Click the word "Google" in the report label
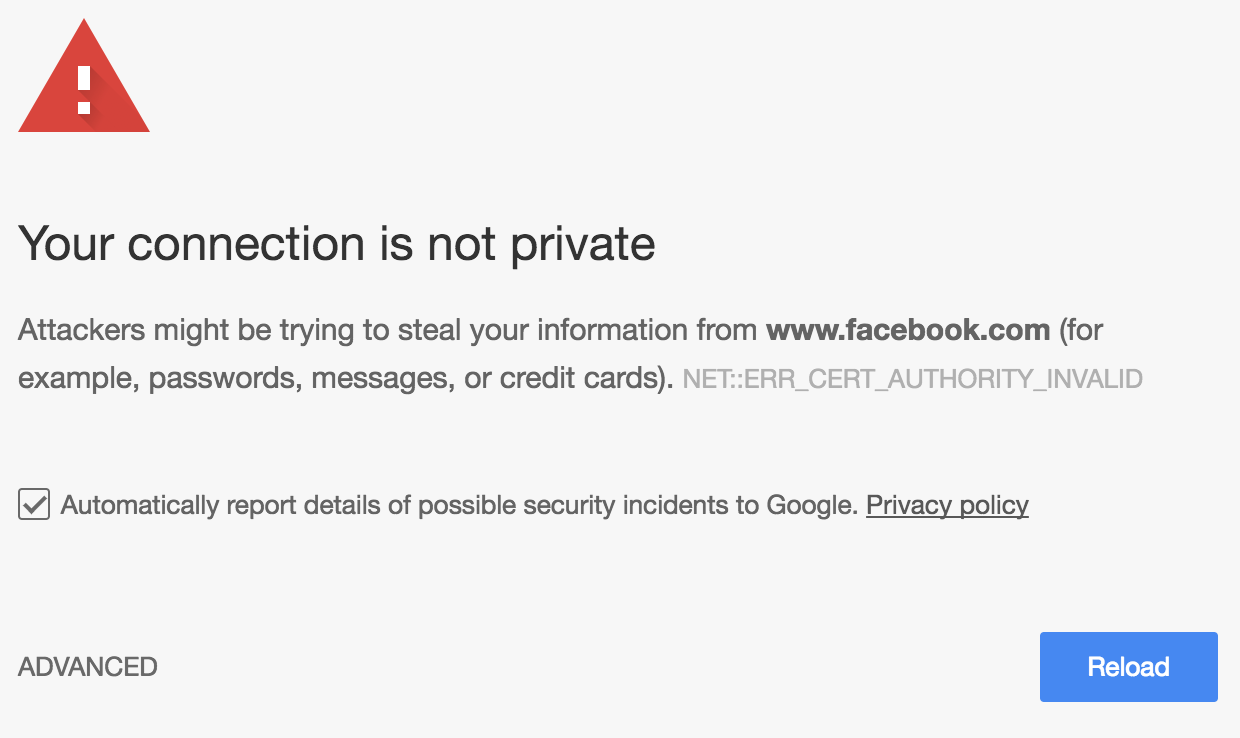 point(812,505)
